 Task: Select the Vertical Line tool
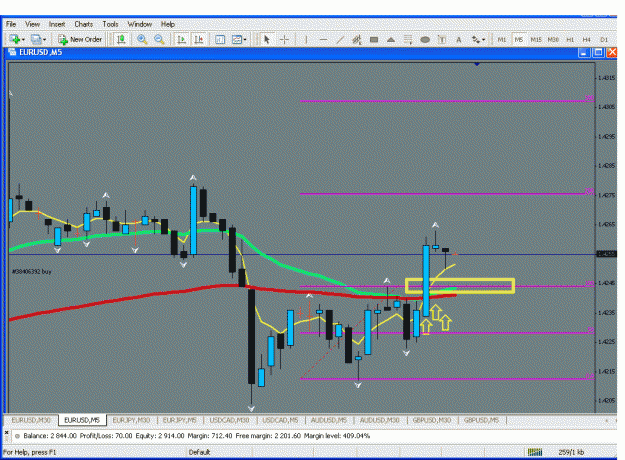(306, 39)
